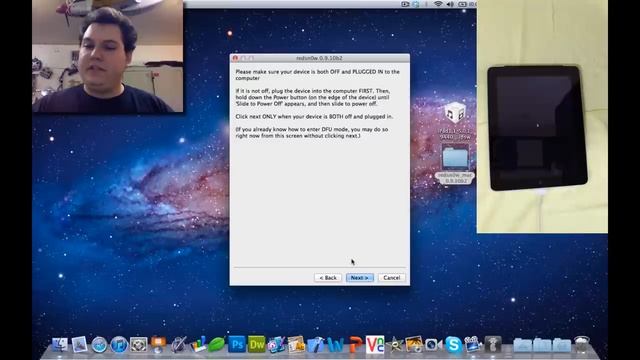Click the "Please make sure your device" text
Screen dimensions: 640x360
[318, 75]
